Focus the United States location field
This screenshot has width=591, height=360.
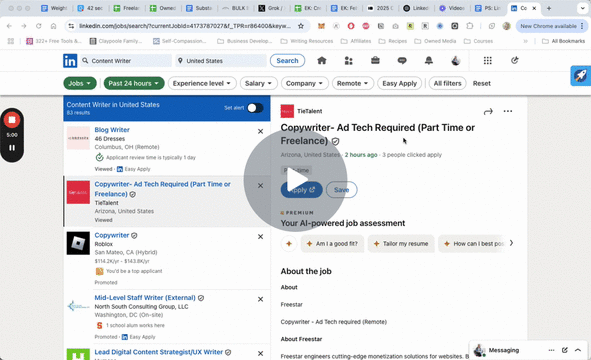221,61
